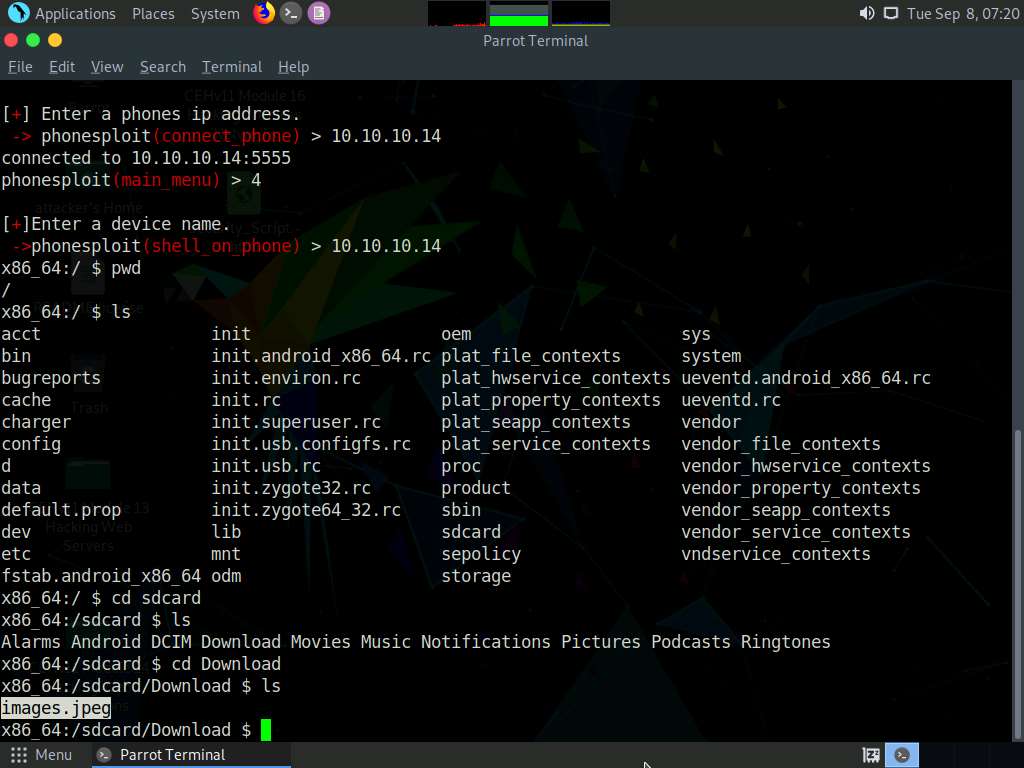Image resolution: width=1024 pixels, height=768 pixels.
Task: Open the Places menu
Action: (152, 13)
